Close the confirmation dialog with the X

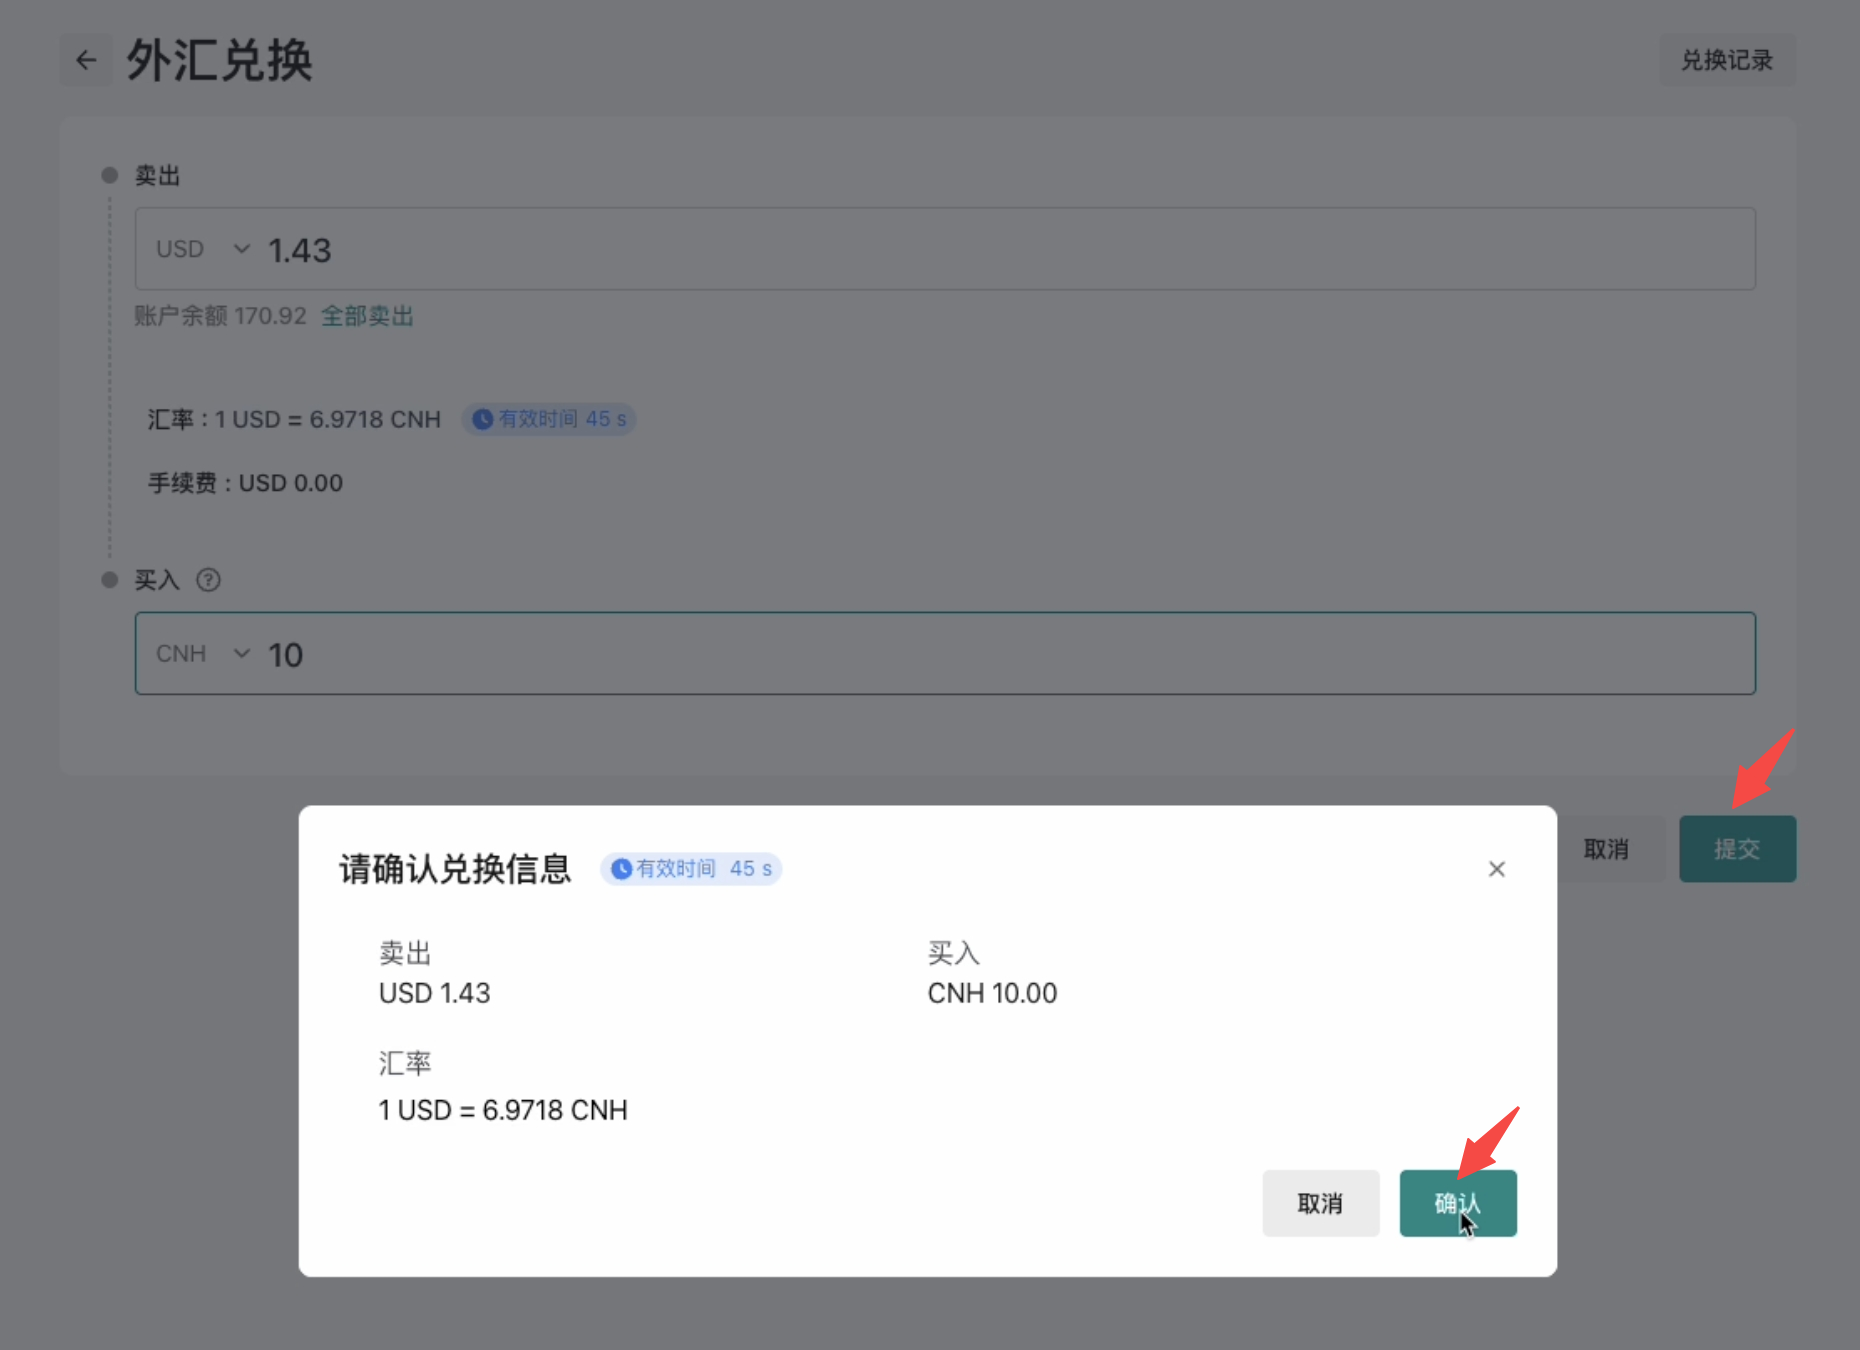coord(1496,869)
